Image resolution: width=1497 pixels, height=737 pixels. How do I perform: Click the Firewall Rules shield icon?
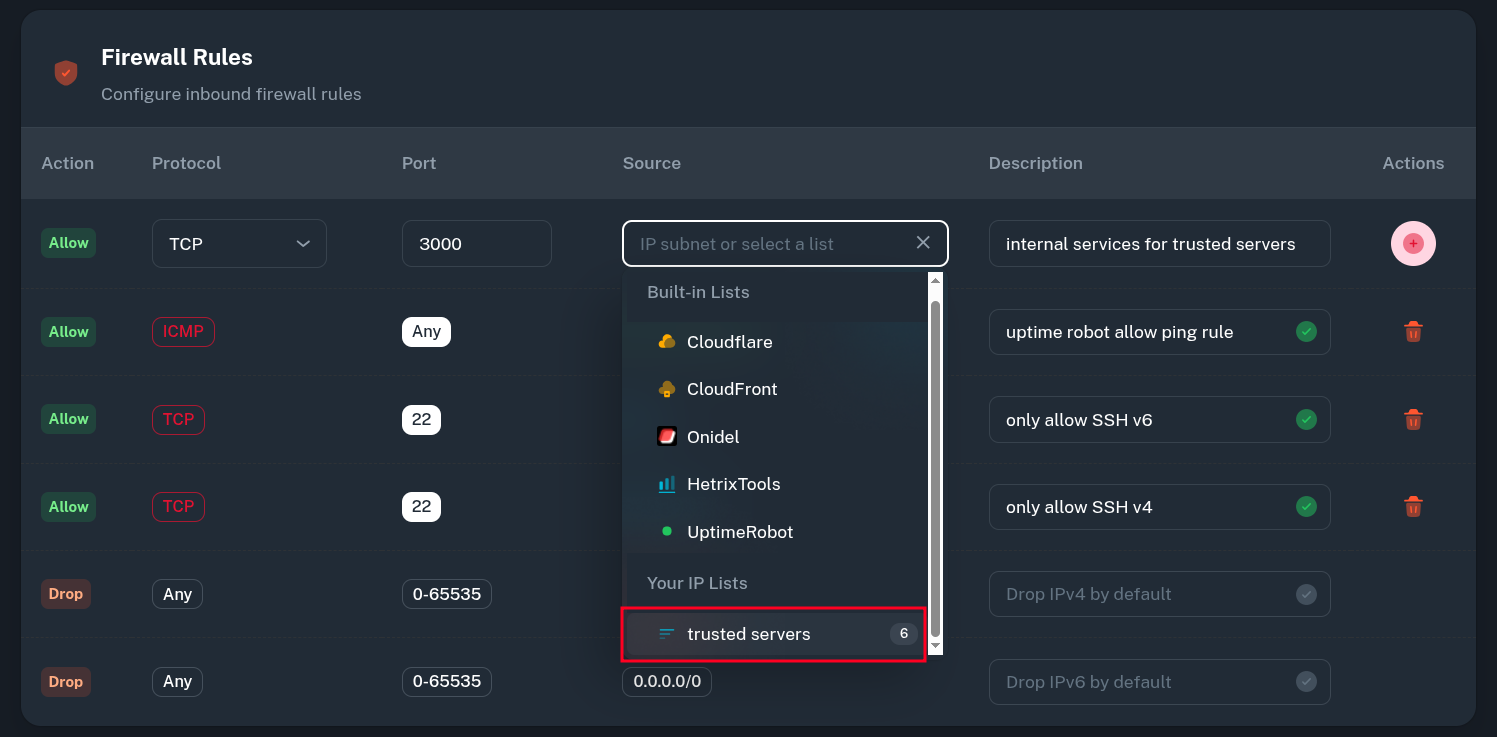click(x=66, y=73)
